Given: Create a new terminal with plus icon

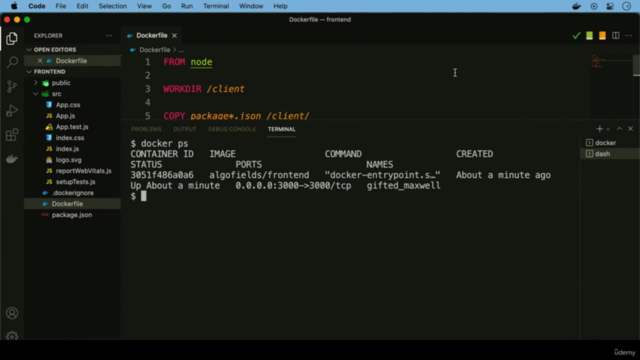Looking at the screenshot, I should tap(599, 129).
